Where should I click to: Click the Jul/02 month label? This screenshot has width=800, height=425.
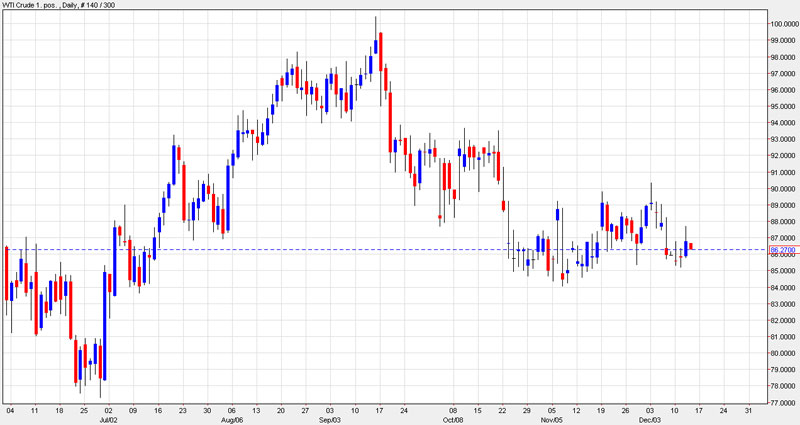point(109,419)
